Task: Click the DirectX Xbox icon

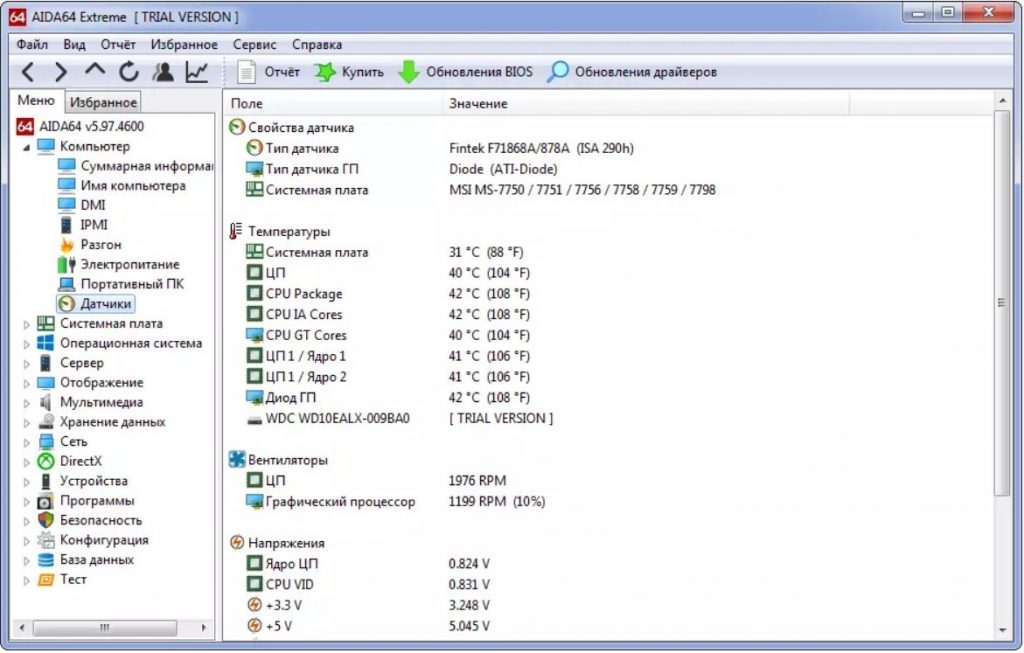Action: [x=46, y=461]
